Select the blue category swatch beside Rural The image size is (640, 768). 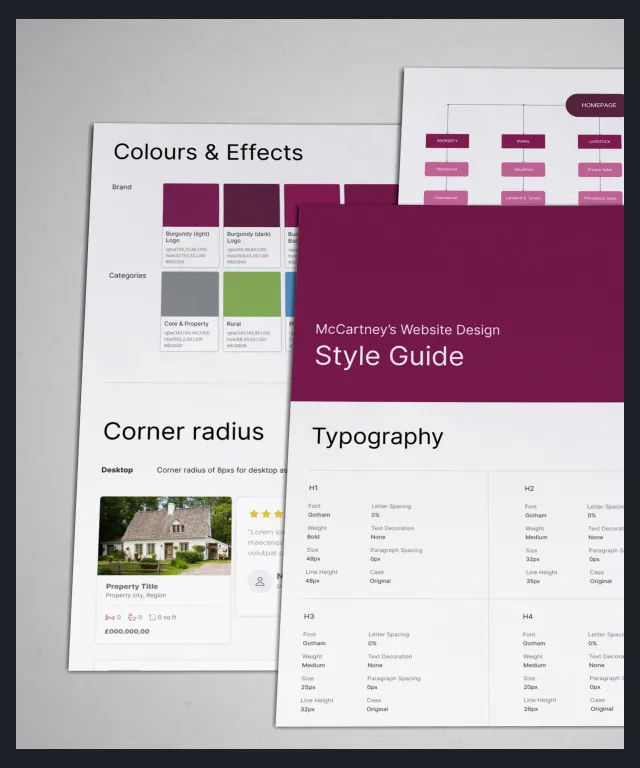click(290, 294)
